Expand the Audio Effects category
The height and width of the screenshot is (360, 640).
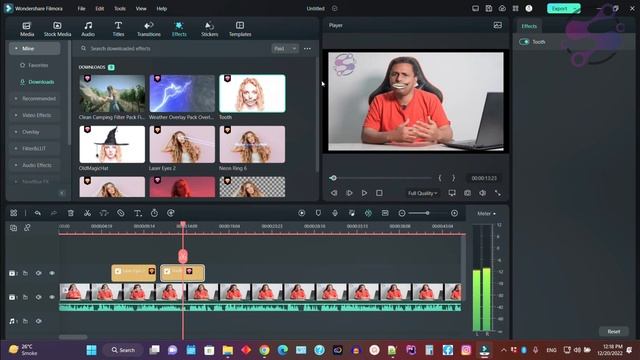35,165
